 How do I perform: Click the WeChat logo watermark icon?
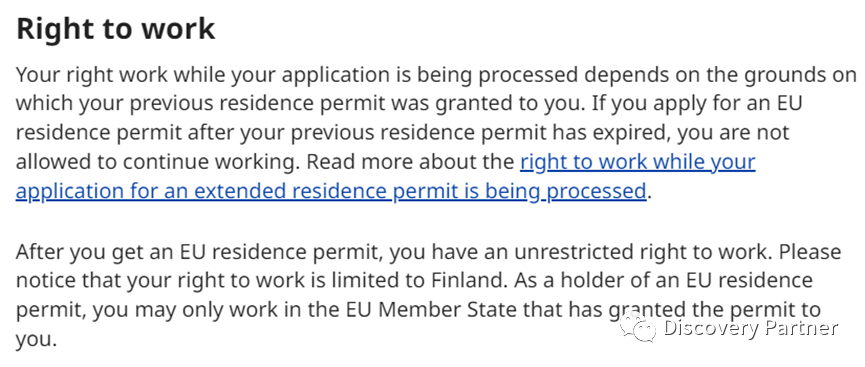point(638,326)
